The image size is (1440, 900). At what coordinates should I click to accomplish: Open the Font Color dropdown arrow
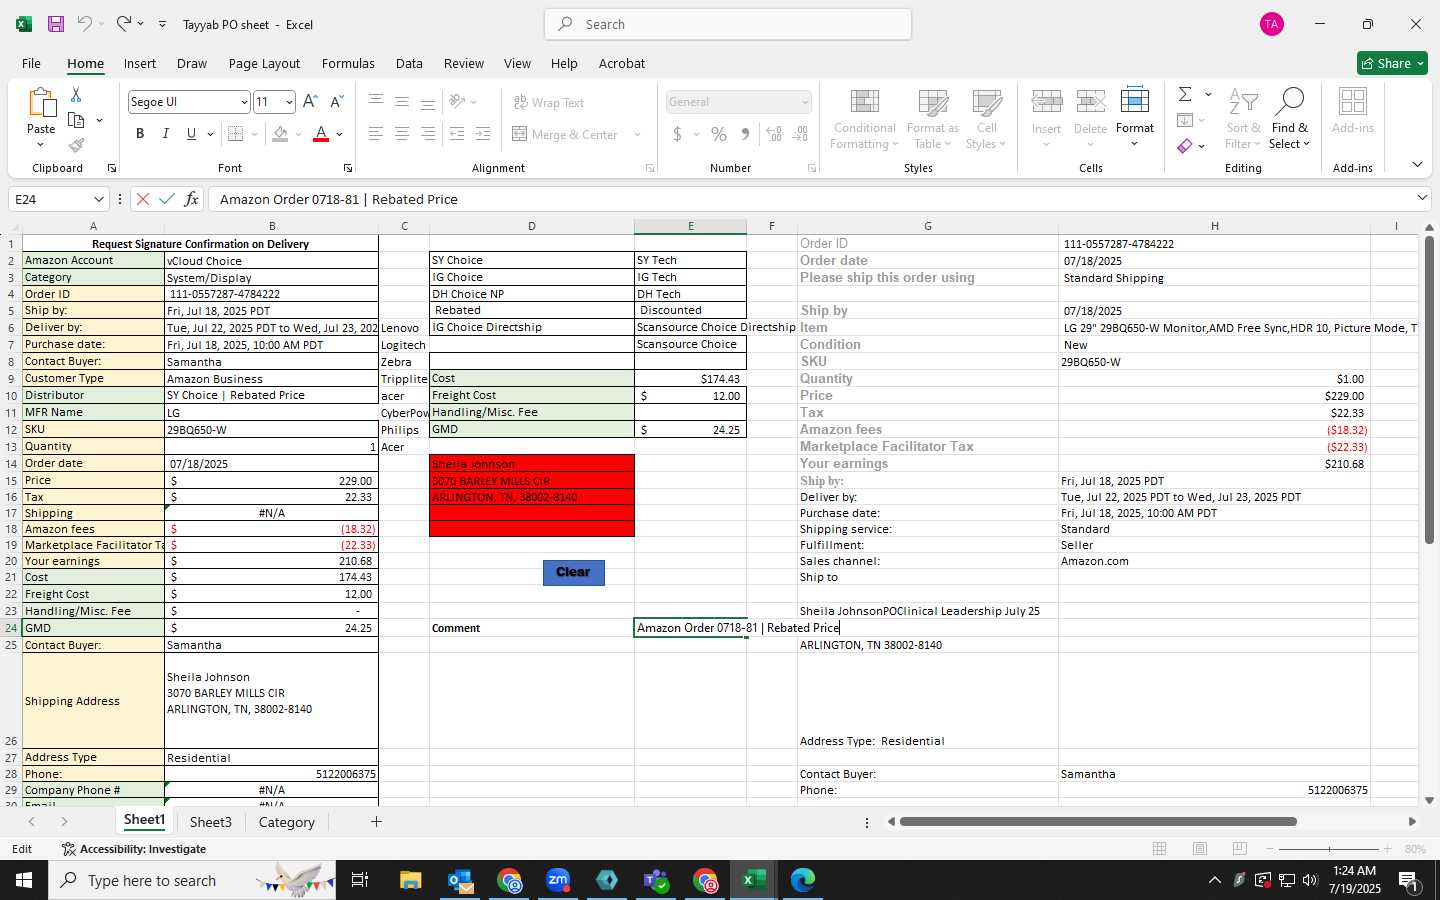pos(340,134)
